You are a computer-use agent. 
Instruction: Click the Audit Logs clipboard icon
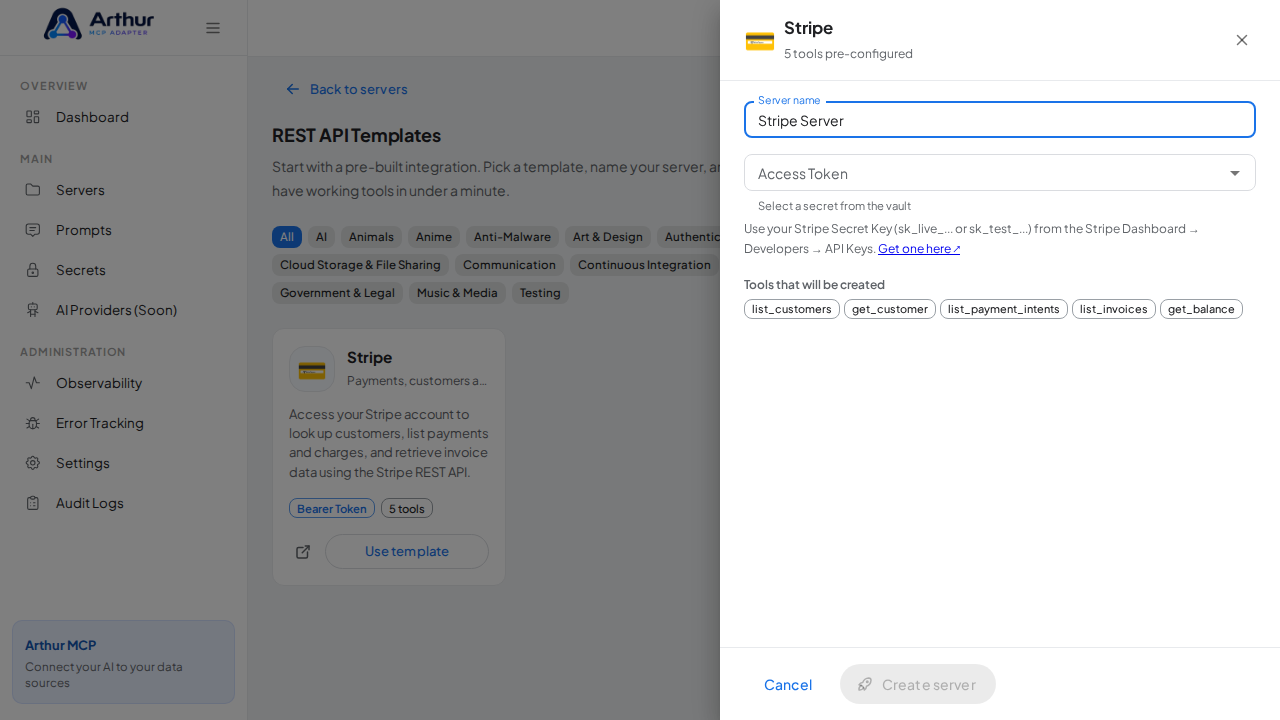(x=33, y=503)
